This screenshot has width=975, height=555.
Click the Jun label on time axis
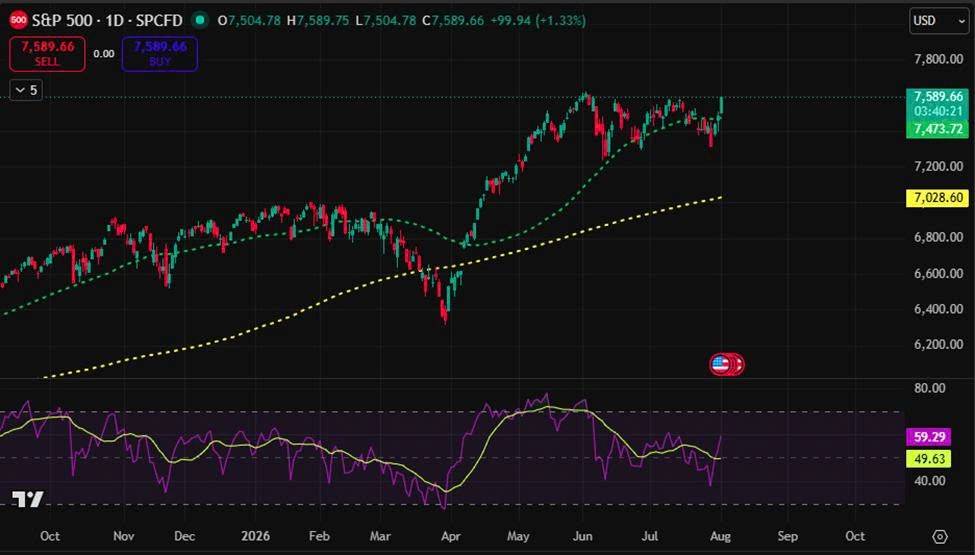[x=583, y=536]
